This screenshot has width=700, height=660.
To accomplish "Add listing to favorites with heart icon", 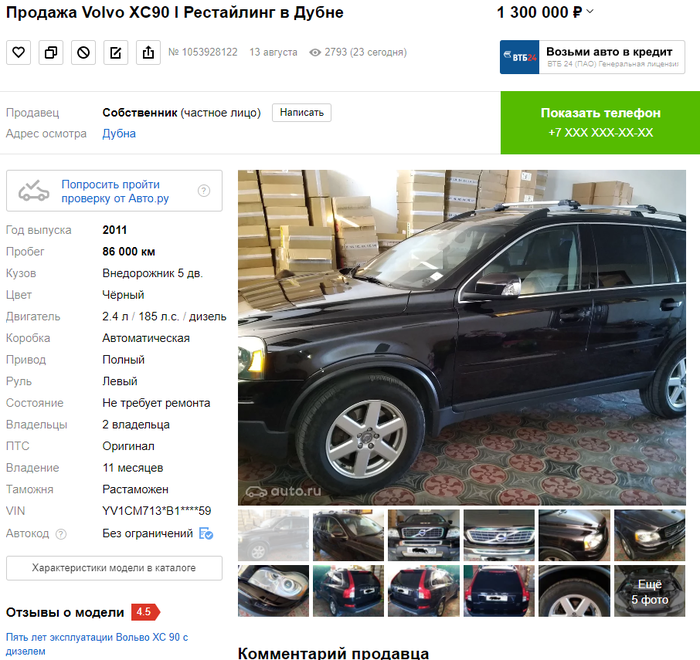I will click(x=18, y=53).
